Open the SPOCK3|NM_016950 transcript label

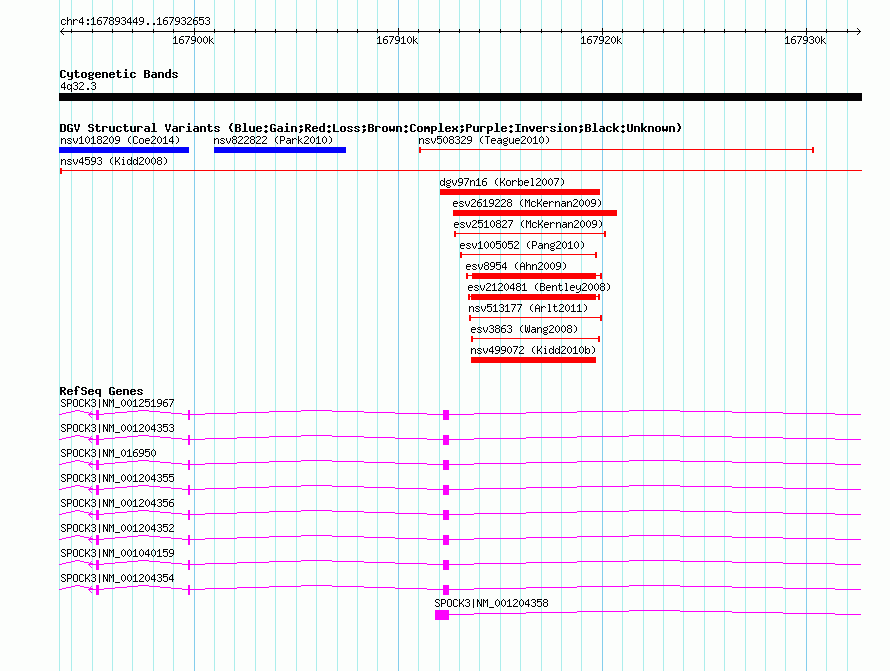click(108, 453)
